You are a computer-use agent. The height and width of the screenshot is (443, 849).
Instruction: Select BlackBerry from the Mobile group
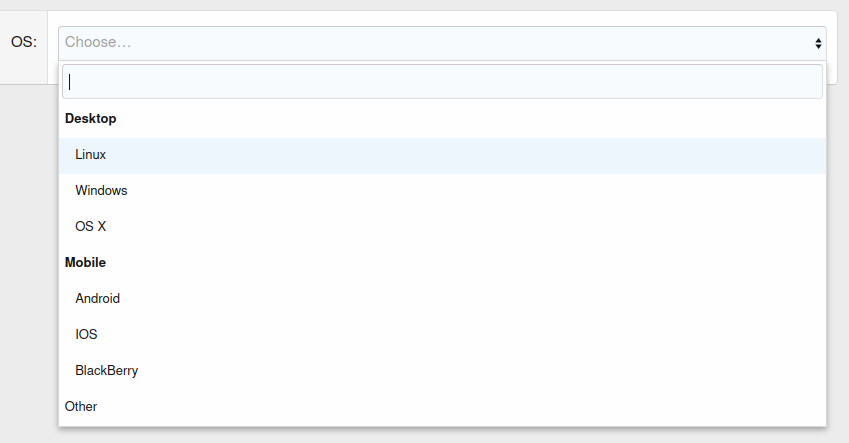point(106,371)
